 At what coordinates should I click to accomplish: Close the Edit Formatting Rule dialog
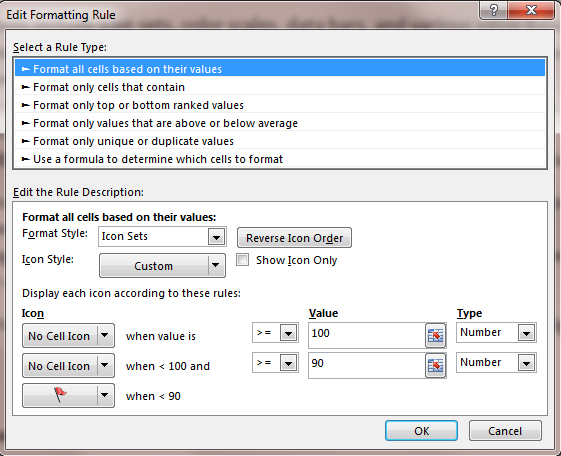531,10
